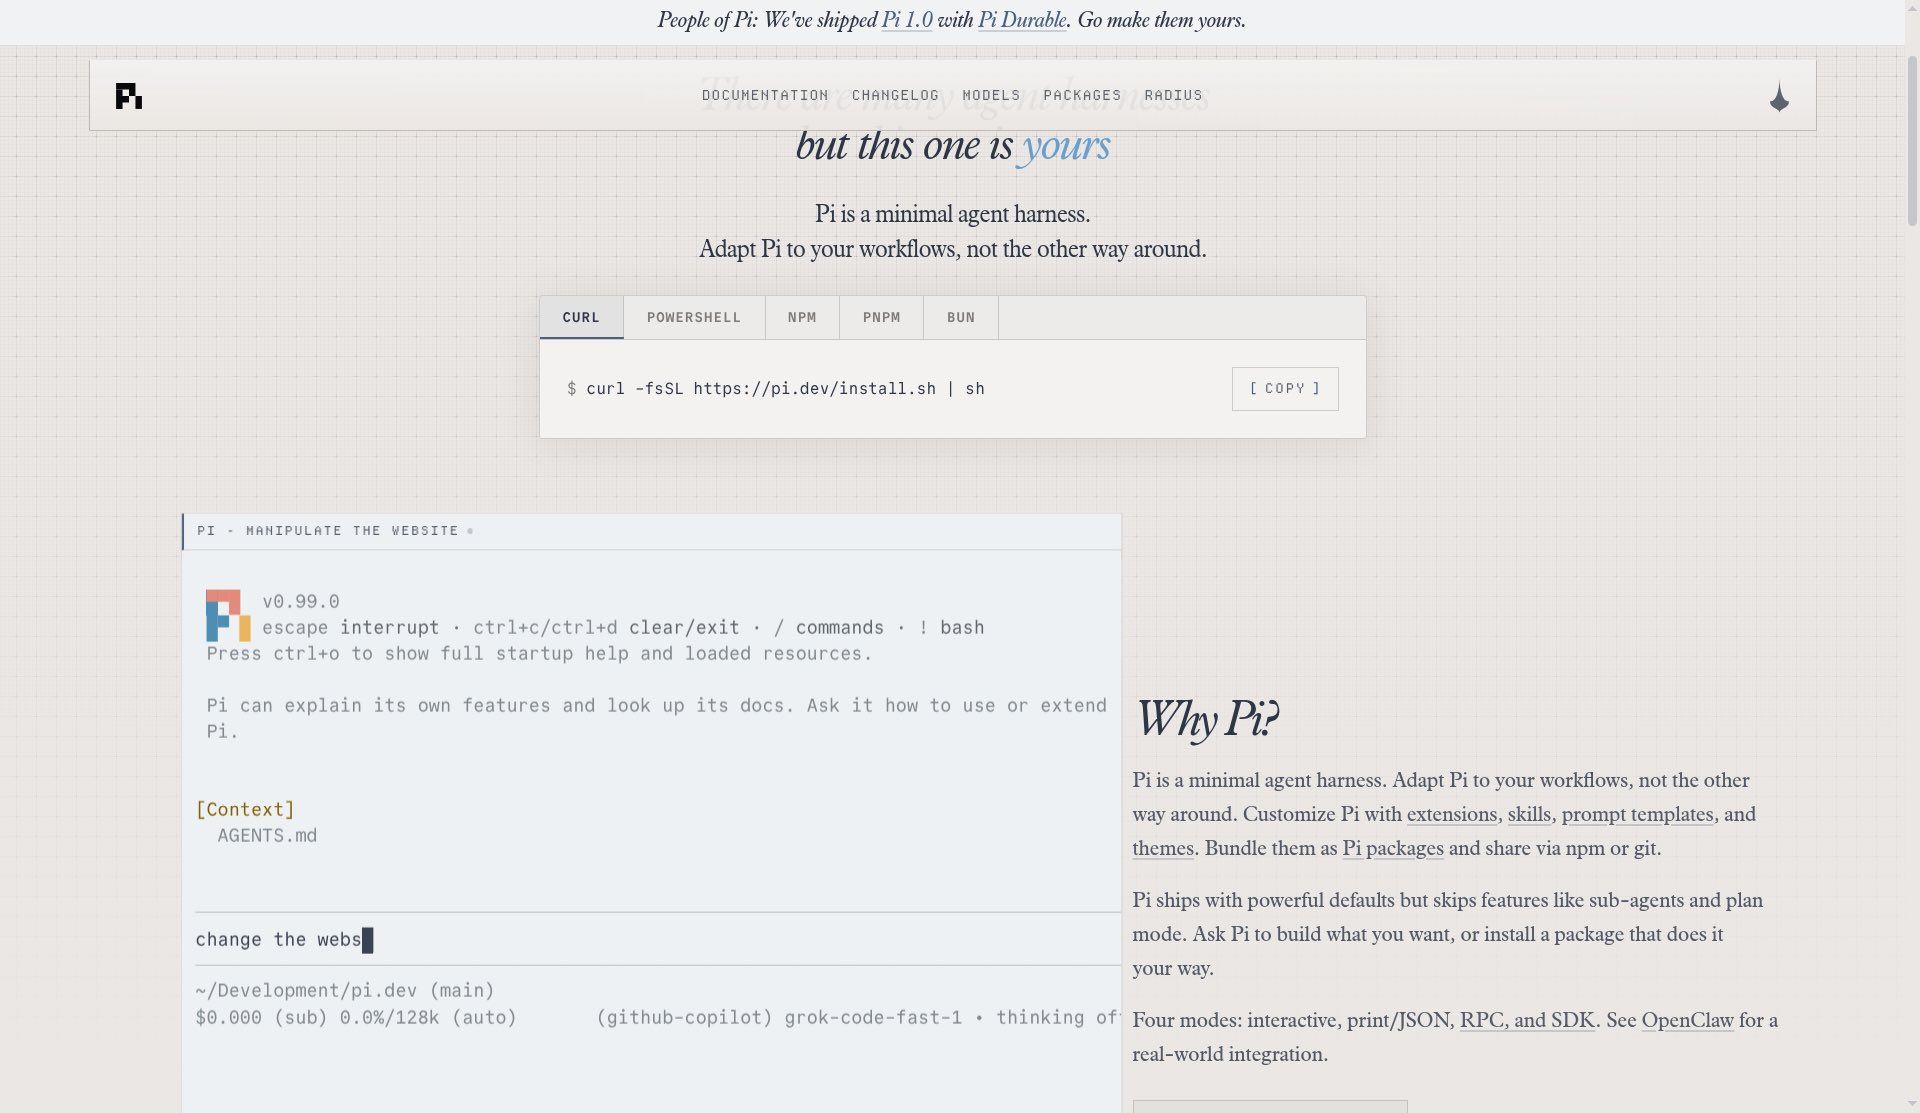
Task: Follow the Pi Durable banner link
Action: pos(1022,20)
